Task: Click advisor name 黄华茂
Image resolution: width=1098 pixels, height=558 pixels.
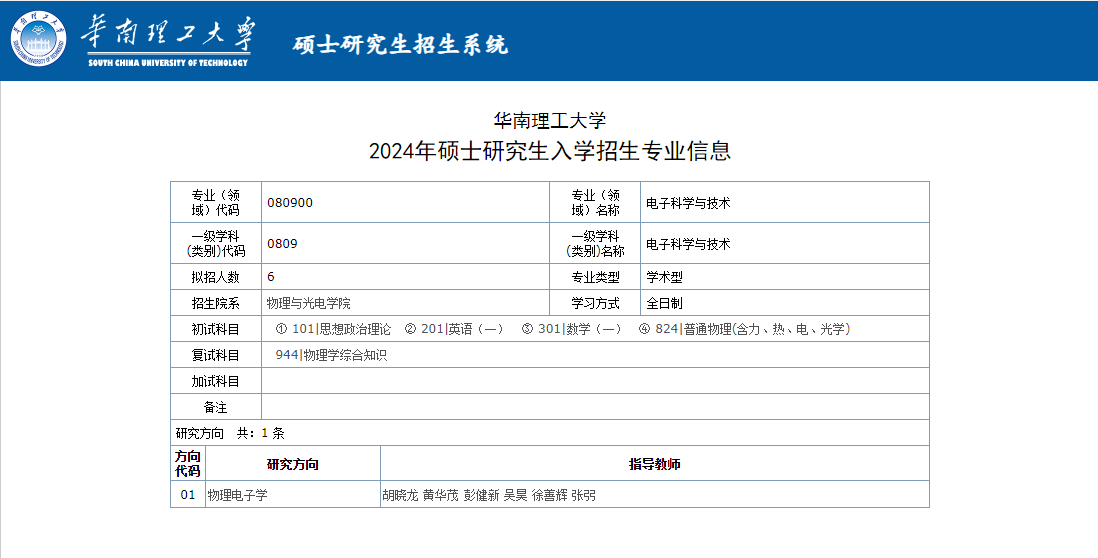Action: tap(440, 495)
